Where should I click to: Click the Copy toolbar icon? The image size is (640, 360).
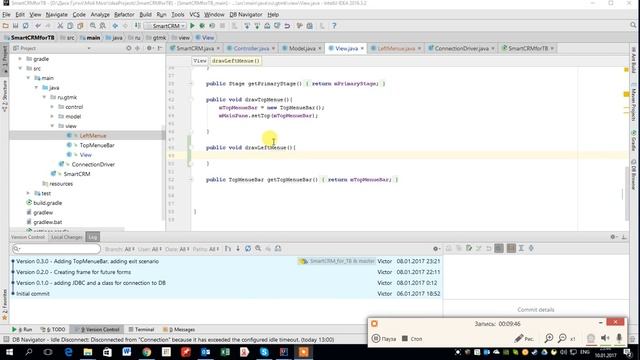click(70, 26)
